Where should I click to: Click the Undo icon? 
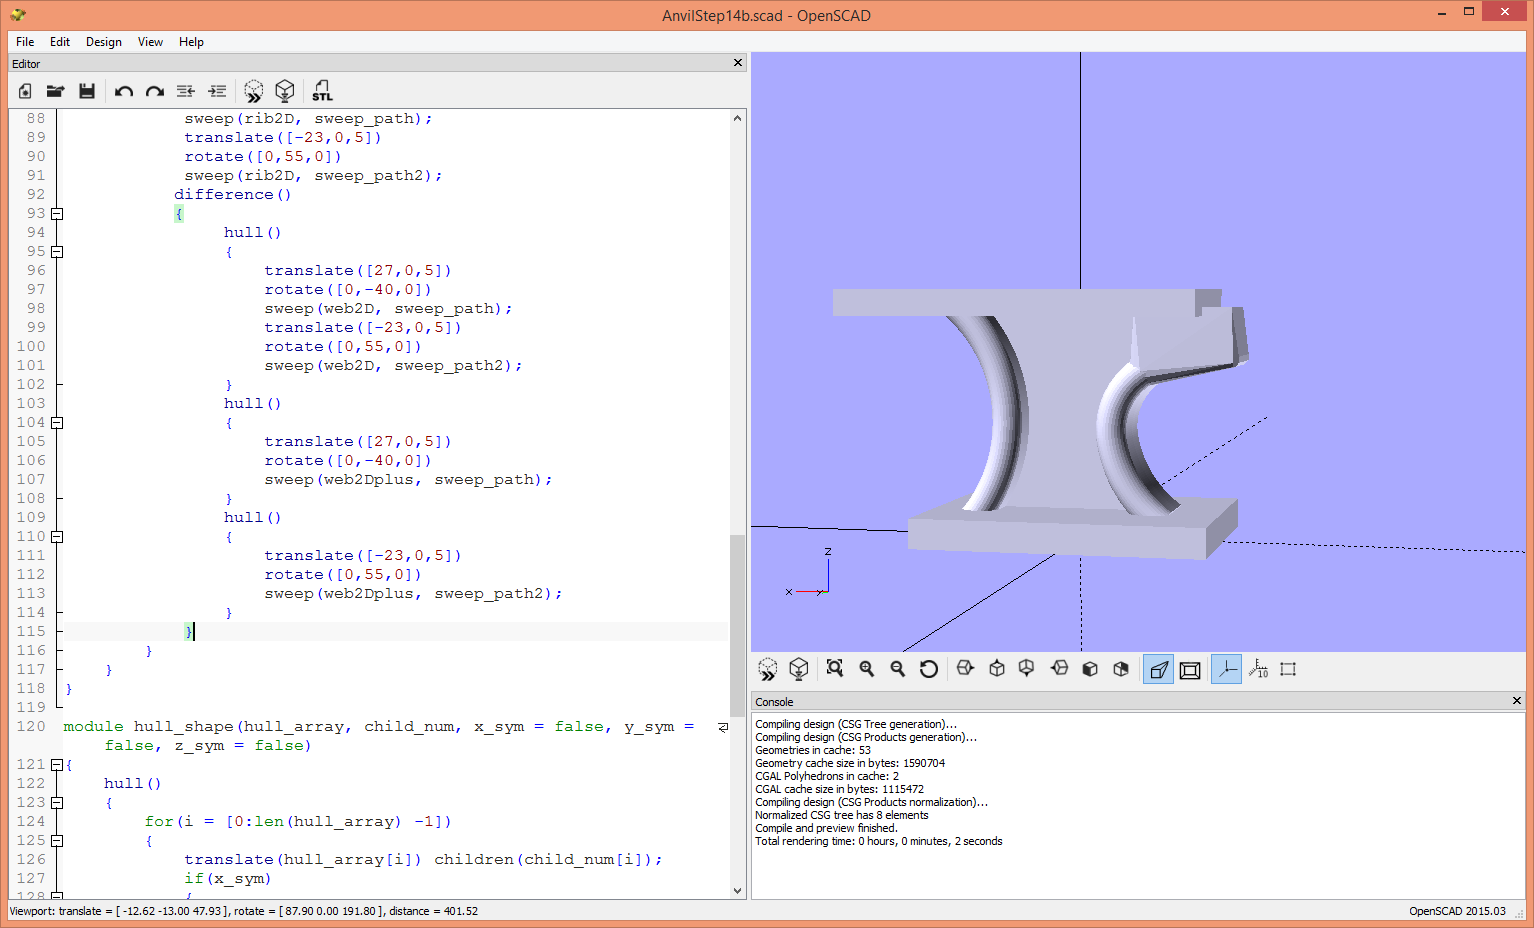(x=123, y=91)
